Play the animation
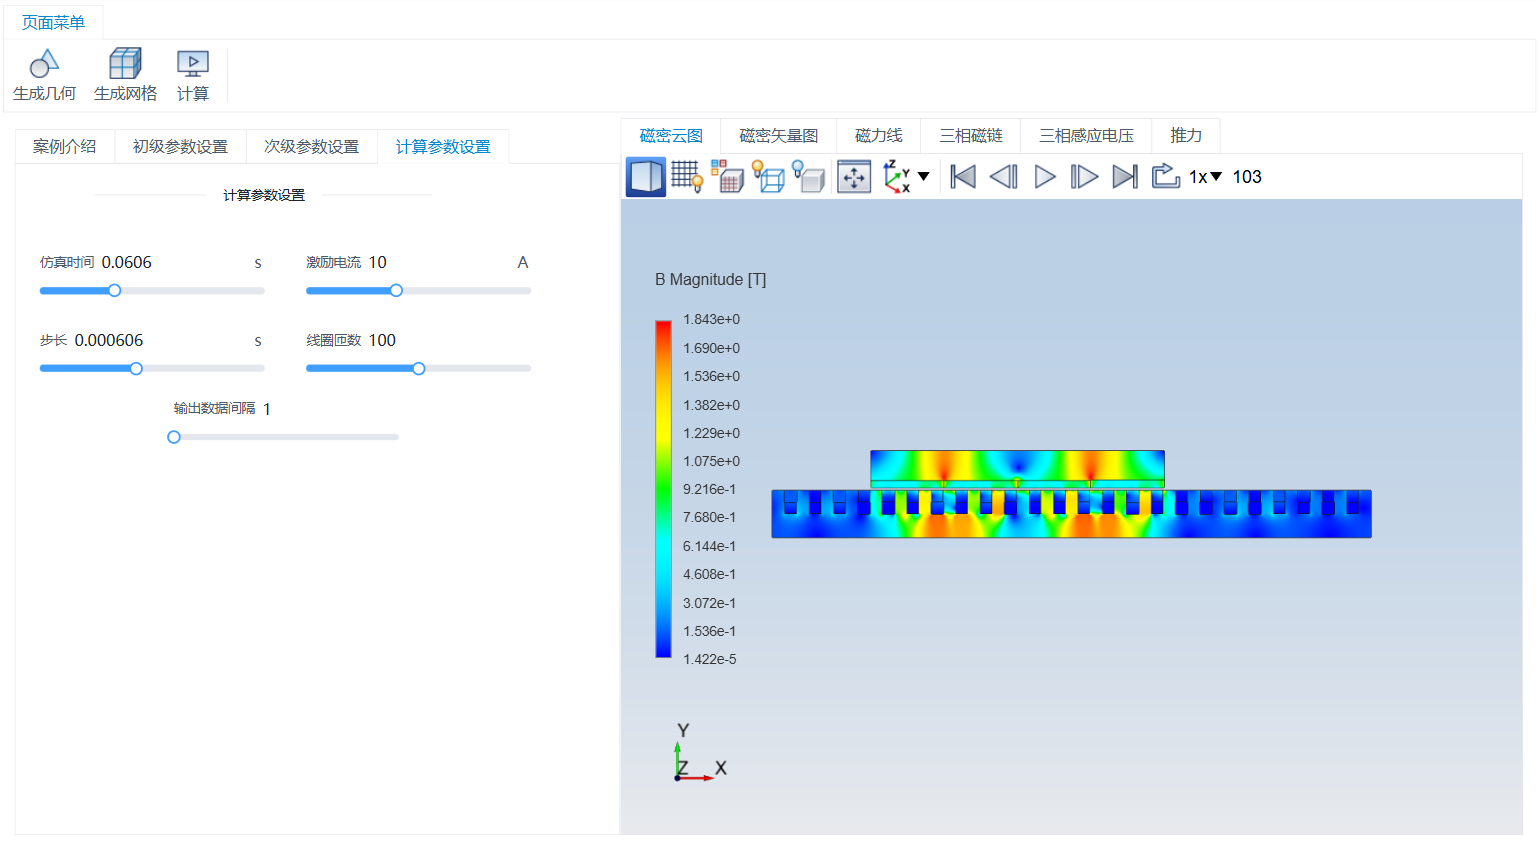Viewport: 1538px width, 850px height. tap(1045, 177)
